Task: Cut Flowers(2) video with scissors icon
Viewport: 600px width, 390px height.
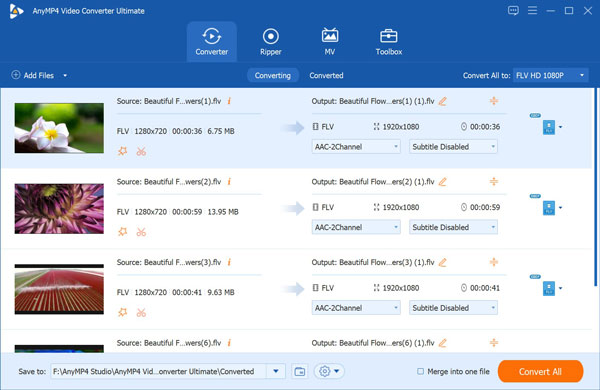Action: pos(141,232)
